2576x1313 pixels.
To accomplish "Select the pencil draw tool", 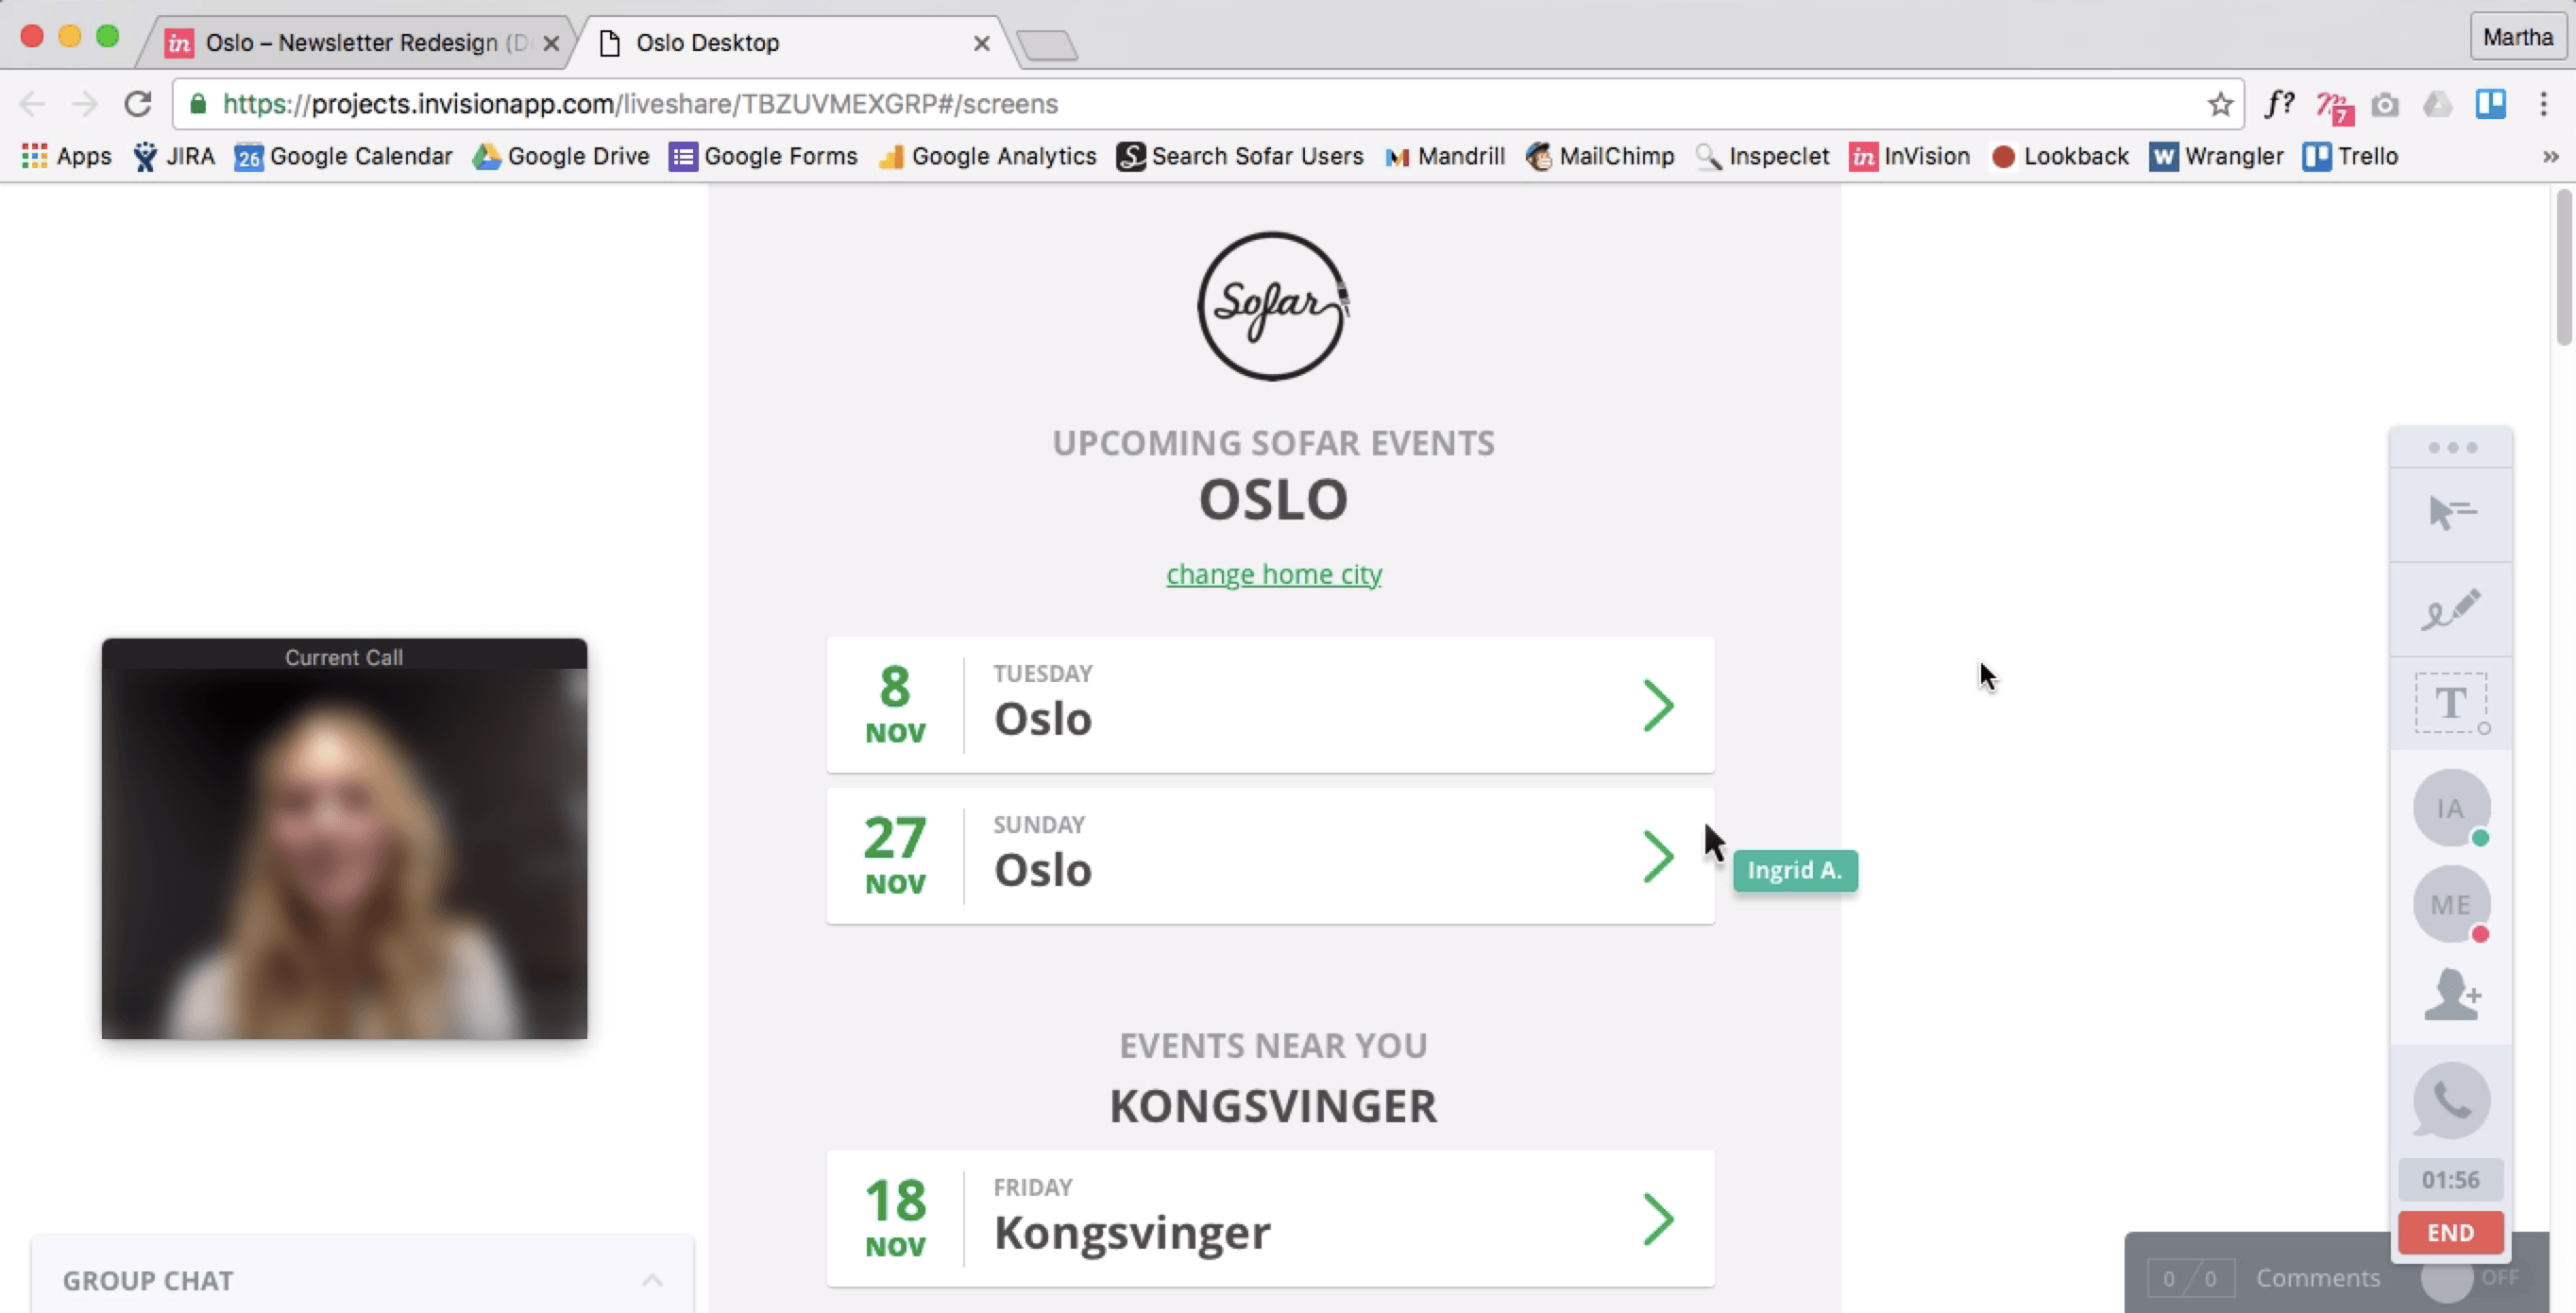I will [2451, 609].
